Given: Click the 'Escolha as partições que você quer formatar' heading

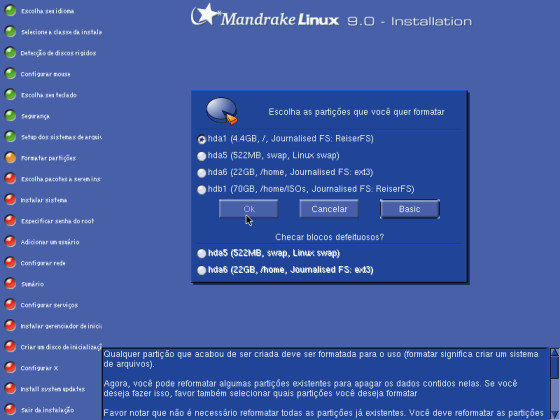Looking at the screenshot, I should [356, 112].
